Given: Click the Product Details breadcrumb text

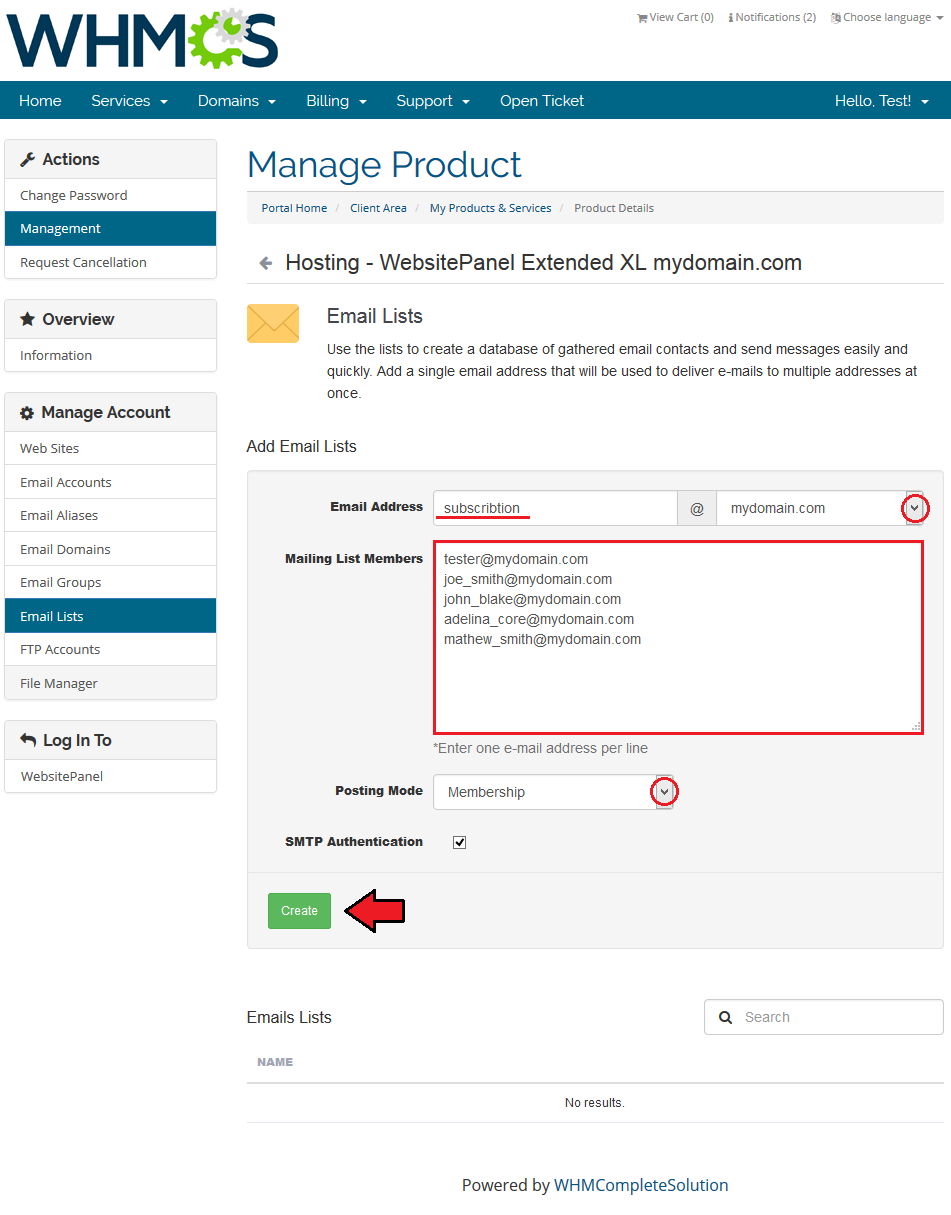Looking at the screenshot, I should click(614, 208).
